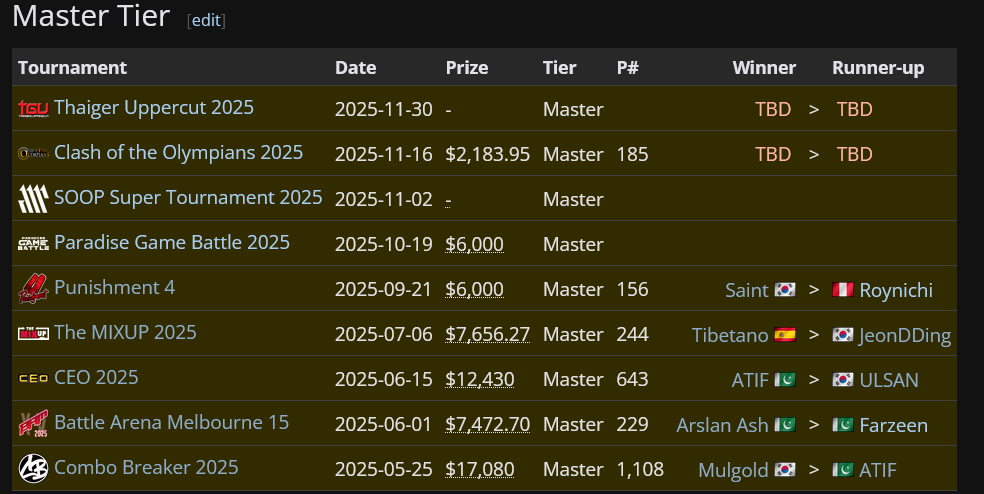Image resolution: width=984 pixels, height=494 pixels.
Task: Click The MIXUP logo icon
Action: click(x=33, y=333)
